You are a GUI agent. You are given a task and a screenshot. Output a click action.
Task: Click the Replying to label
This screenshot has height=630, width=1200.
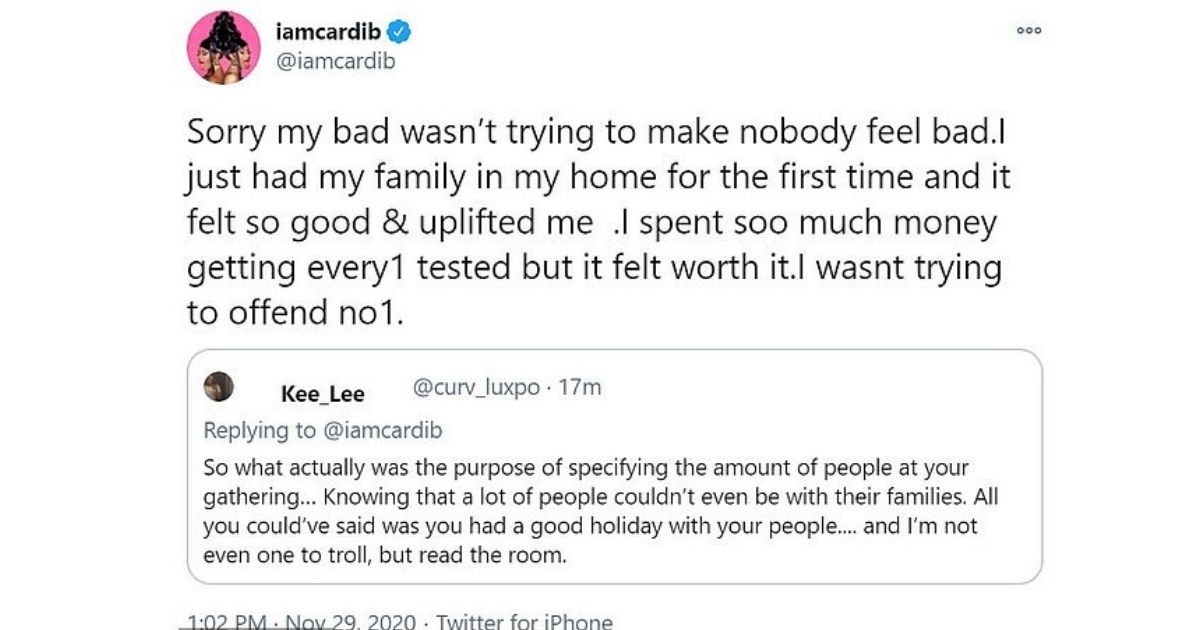tap(258, 431)
